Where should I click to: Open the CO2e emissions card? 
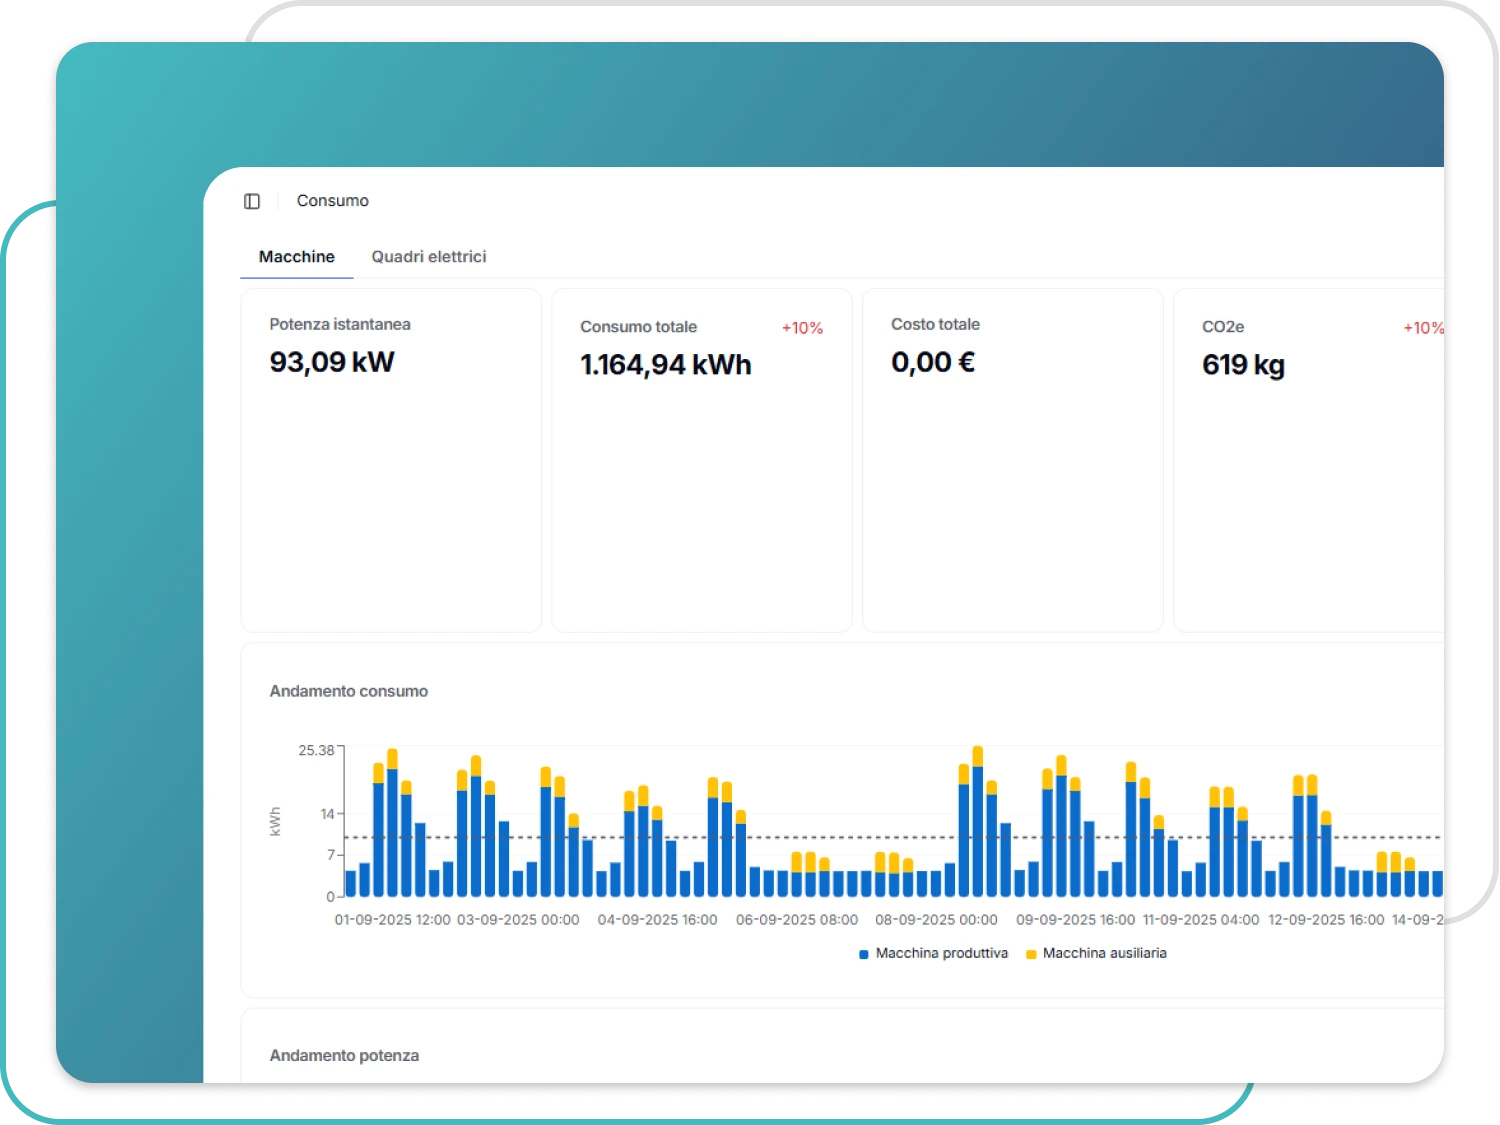[x=1310, y=460]
